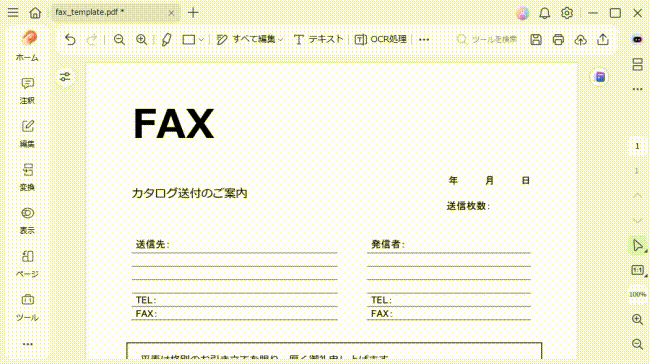Print the document

click(558, 39)
